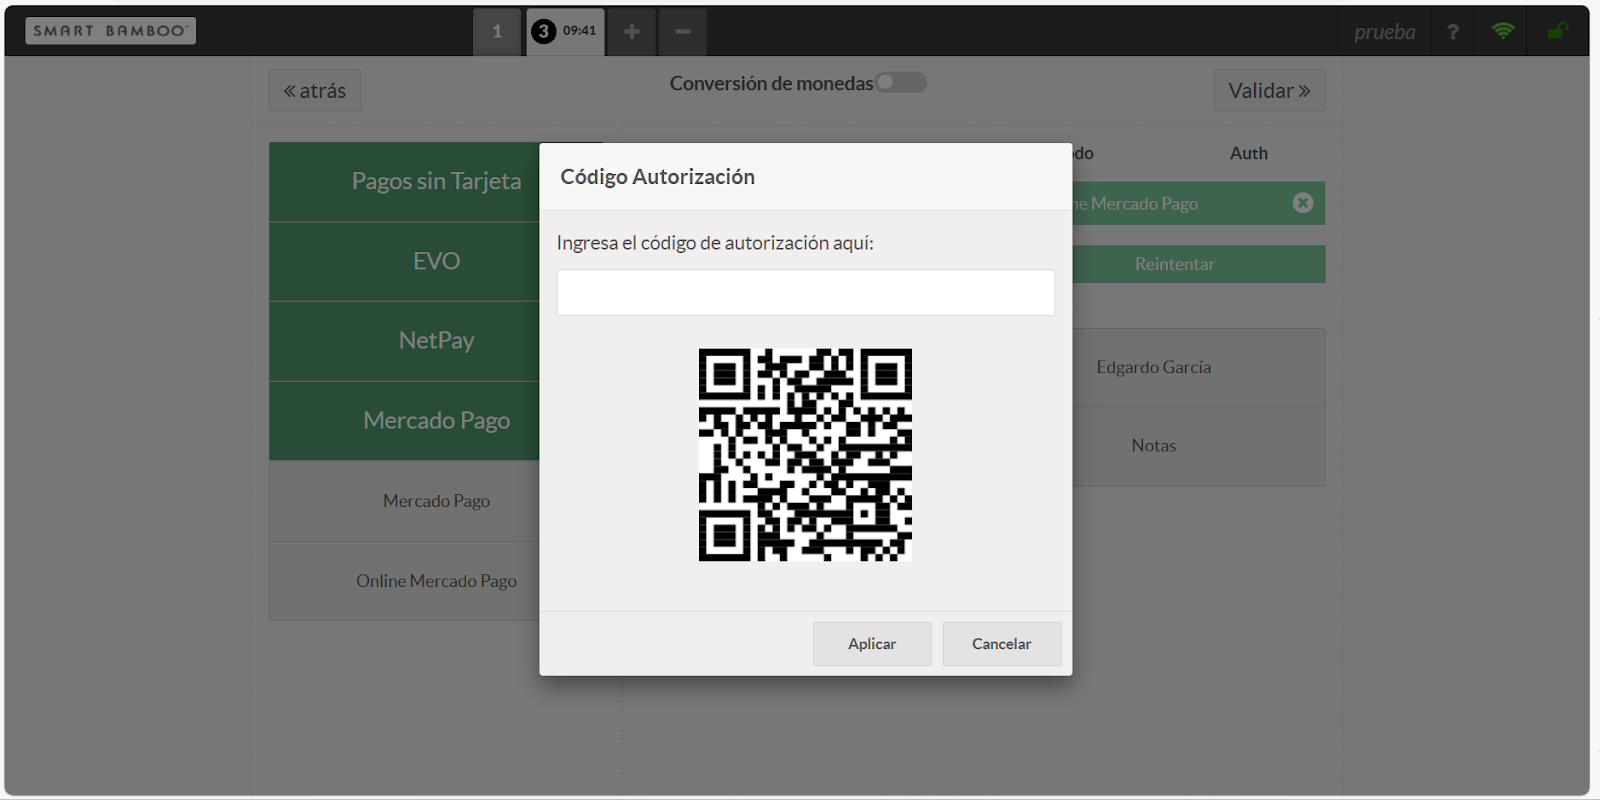Go back with the atrás button

click(x=315, y=91)
